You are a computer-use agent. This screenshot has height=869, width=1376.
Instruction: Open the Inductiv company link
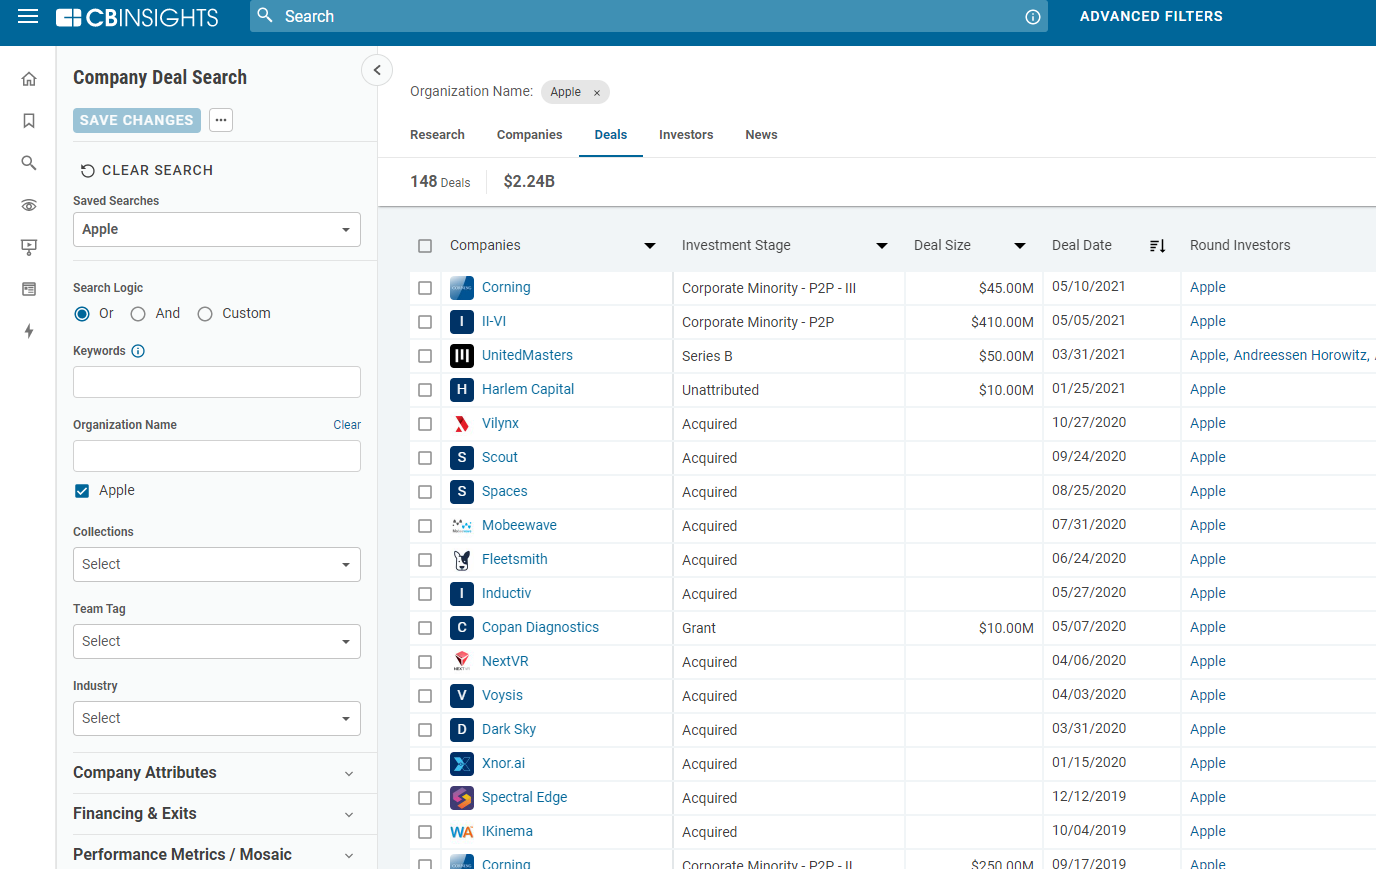coord(506,594)
